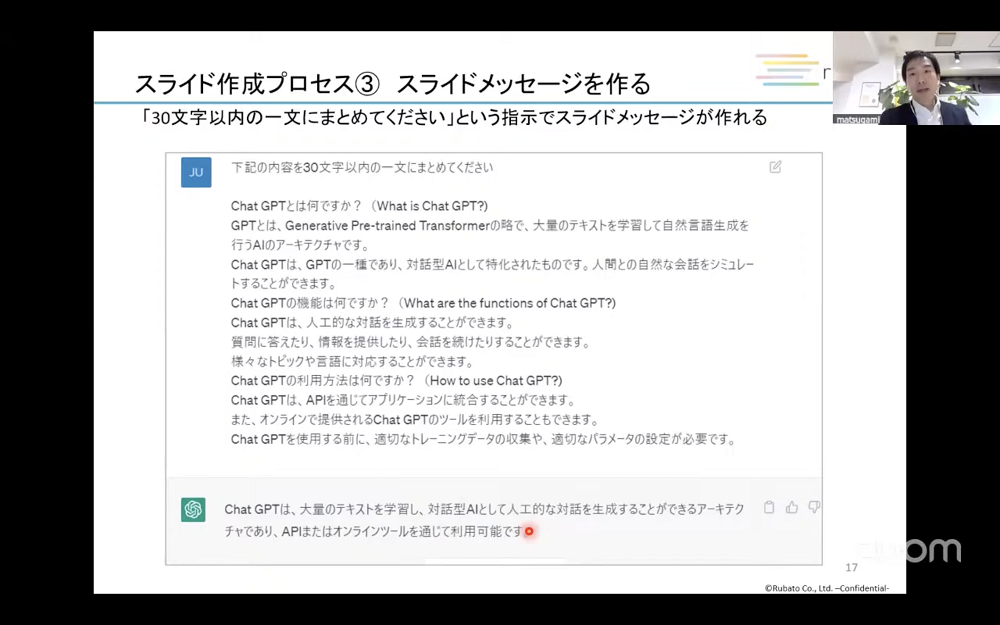Click the subtitle starting with 「30文字以内の一文に

[454, 117]
